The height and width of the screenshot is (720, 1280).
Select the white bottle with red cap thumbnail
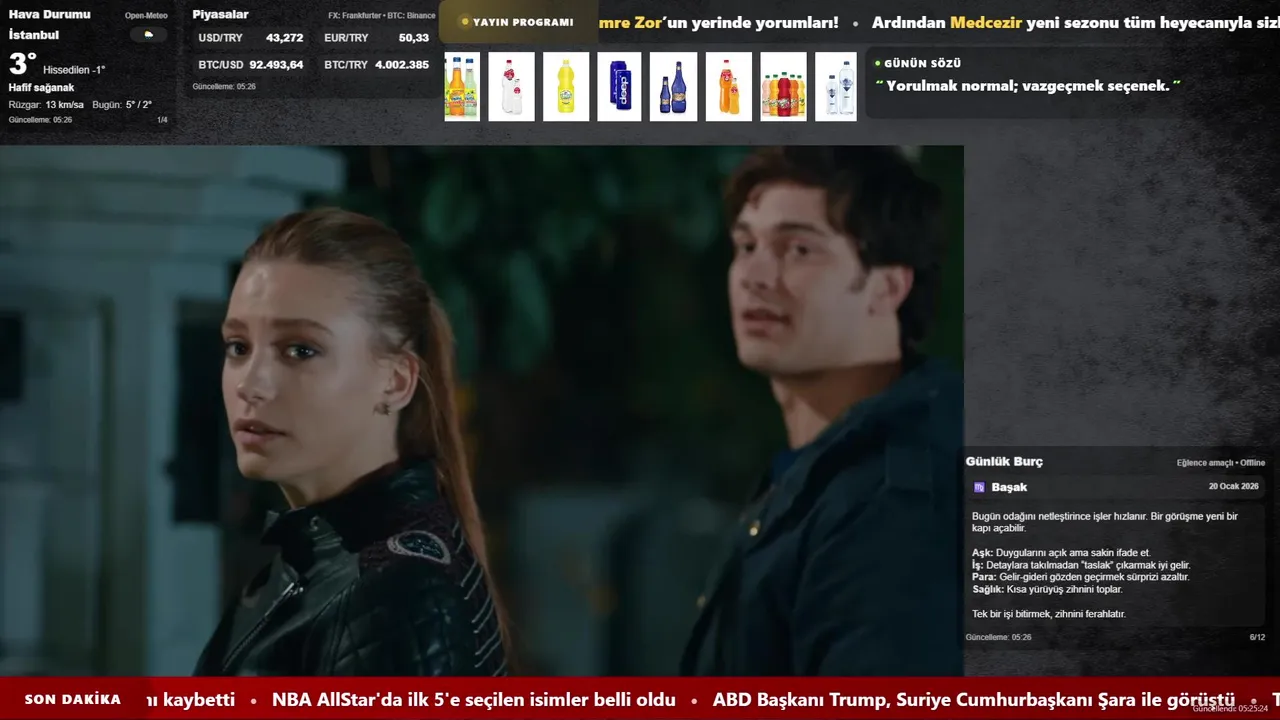(x=511, y=87)
